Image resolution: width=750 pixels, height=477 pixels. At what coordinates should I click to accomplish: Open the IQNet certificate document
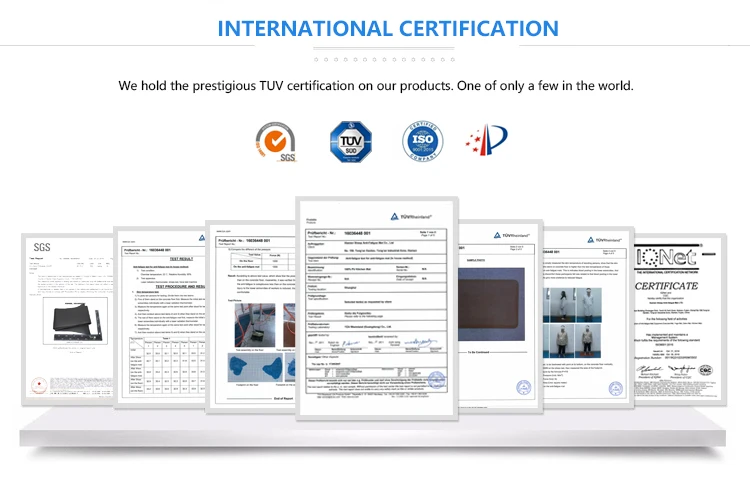(680, 319)
